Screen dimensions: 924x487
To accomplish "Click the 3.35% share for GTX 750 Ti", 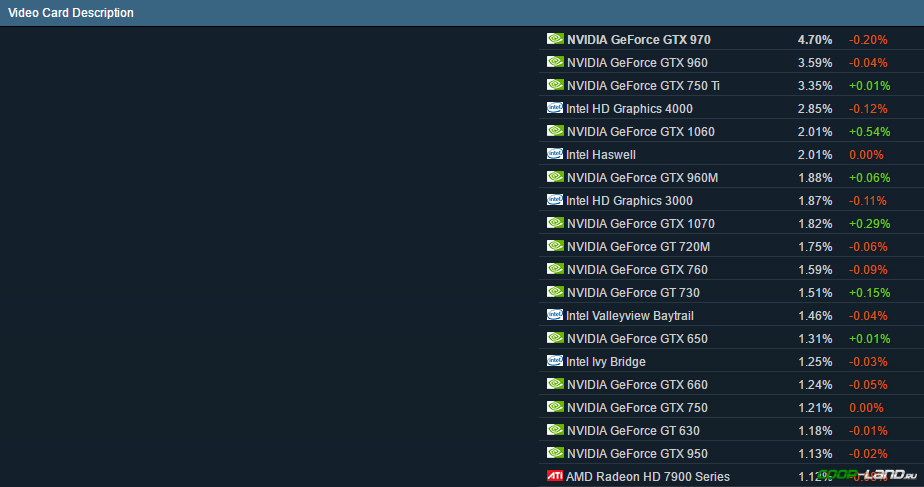I will 815,86.
